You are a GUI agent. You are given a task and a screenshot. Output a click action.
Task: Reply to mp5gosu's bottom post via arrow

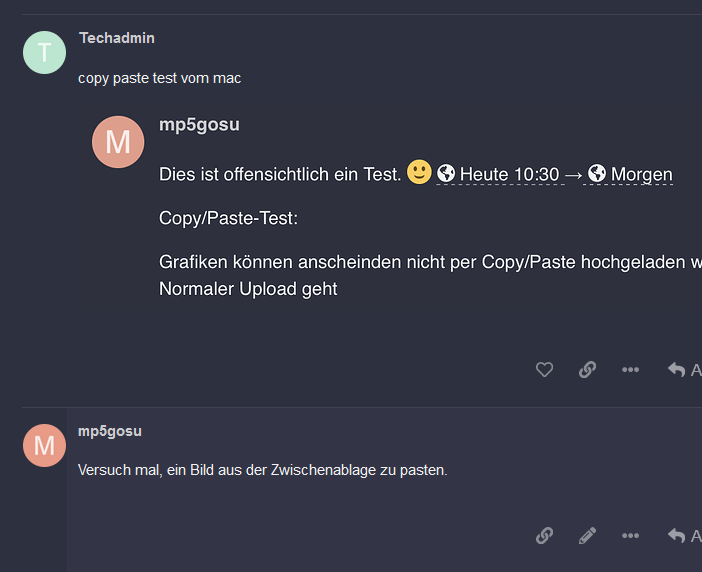[x=678, y=536]
